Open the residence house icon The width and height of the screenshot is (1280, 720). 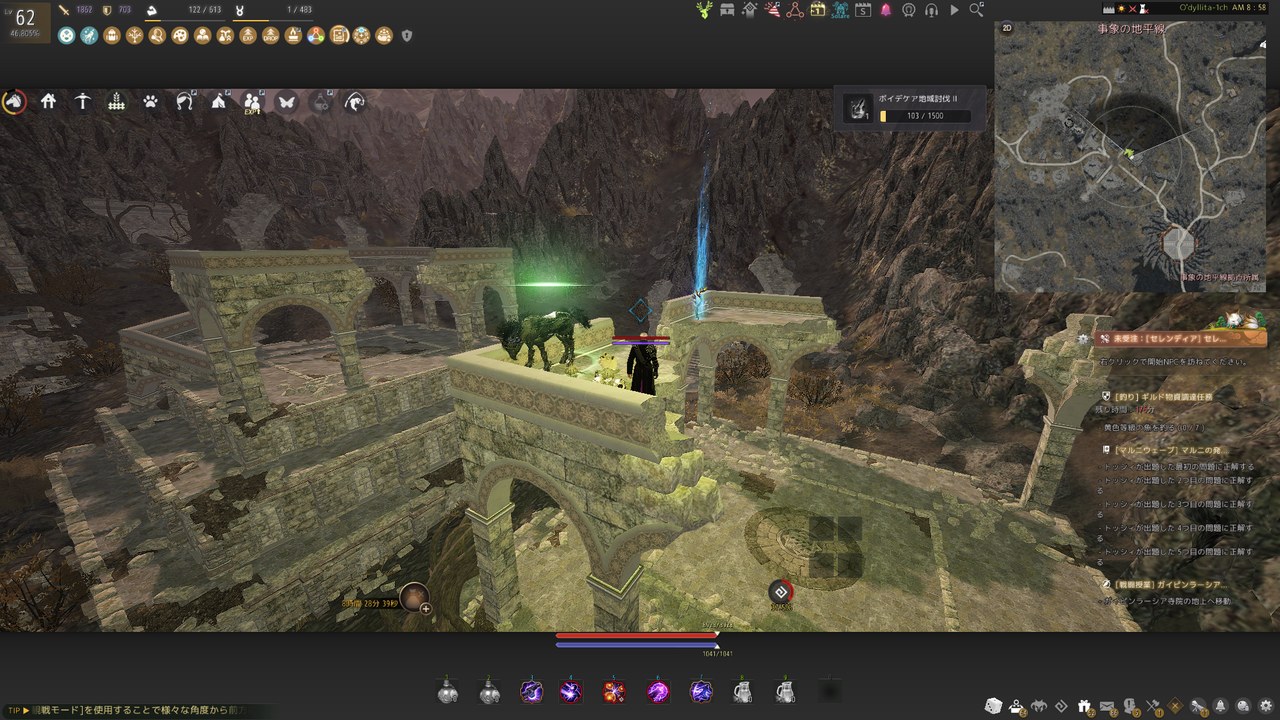click(49, 101)
